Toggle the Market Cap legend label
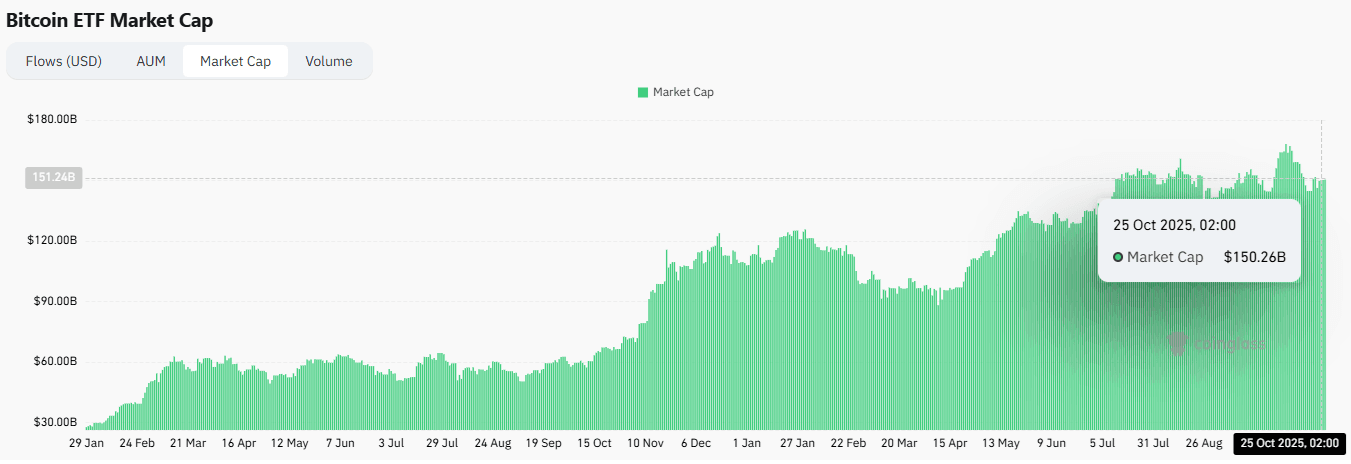Screen dimensions: 1351x464 coord(683,92)
